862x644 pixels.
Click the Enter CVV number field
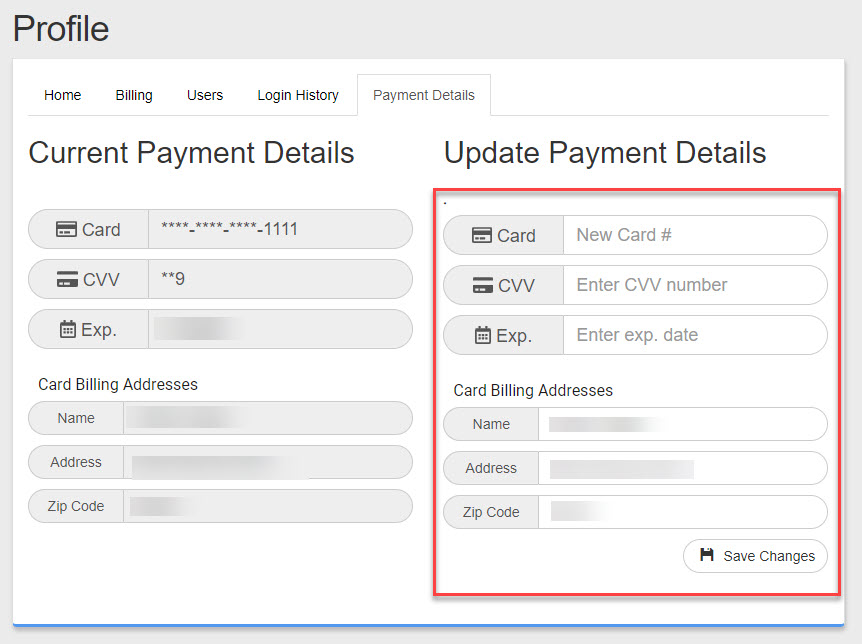pos(694,286)
